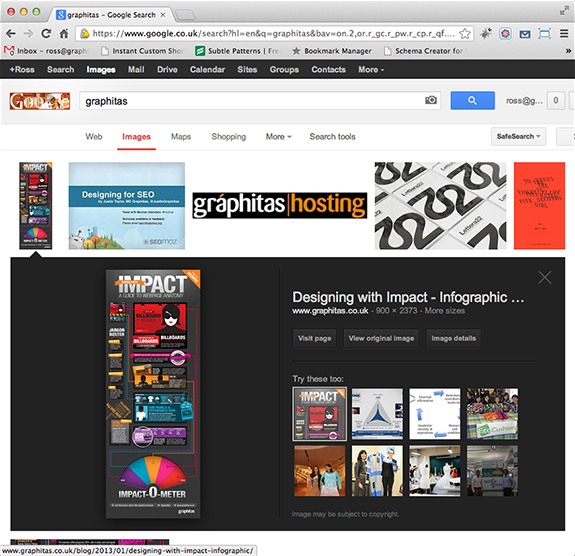Click the Image details button
Image resolution: width=575 pixels, height=556 pixels.
(x=454, y=338)
